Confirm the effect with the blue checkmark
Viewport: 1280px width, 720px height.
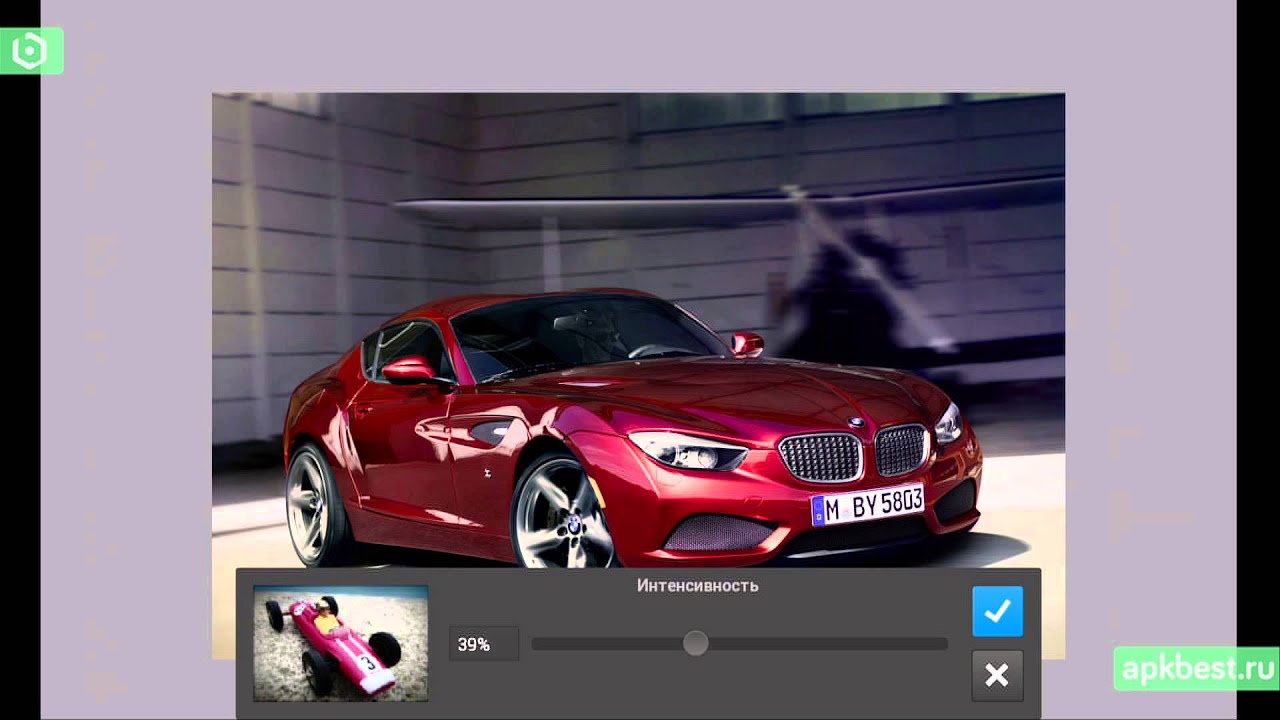click(997, 611)
